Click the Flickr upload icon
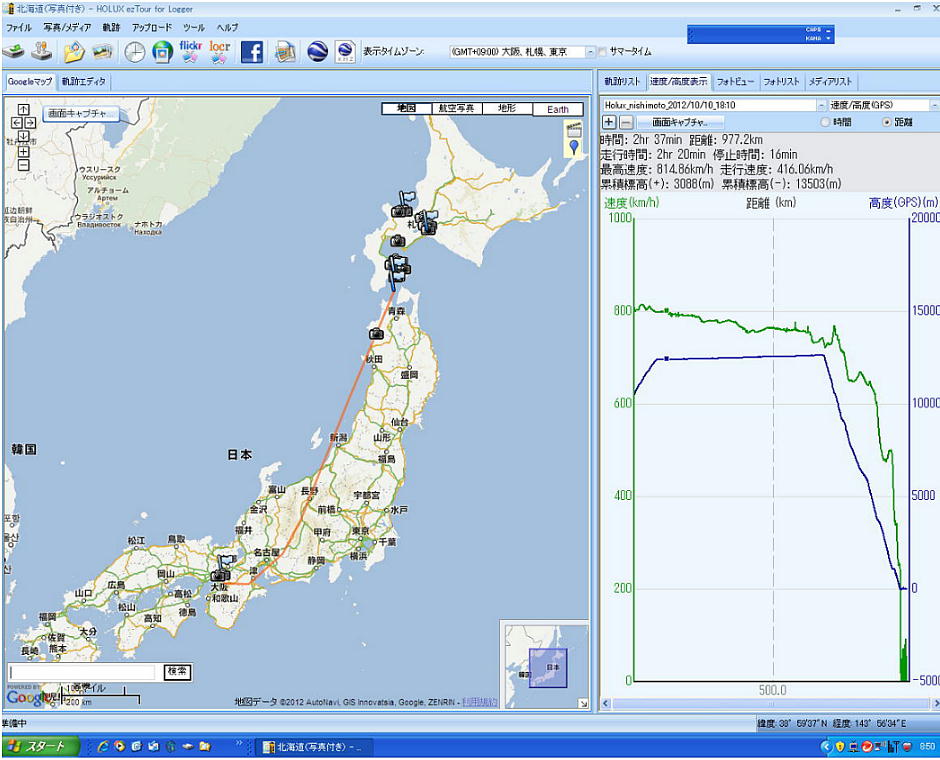The width and height of the screenshot is (940, 760). (x=190, y=51)
